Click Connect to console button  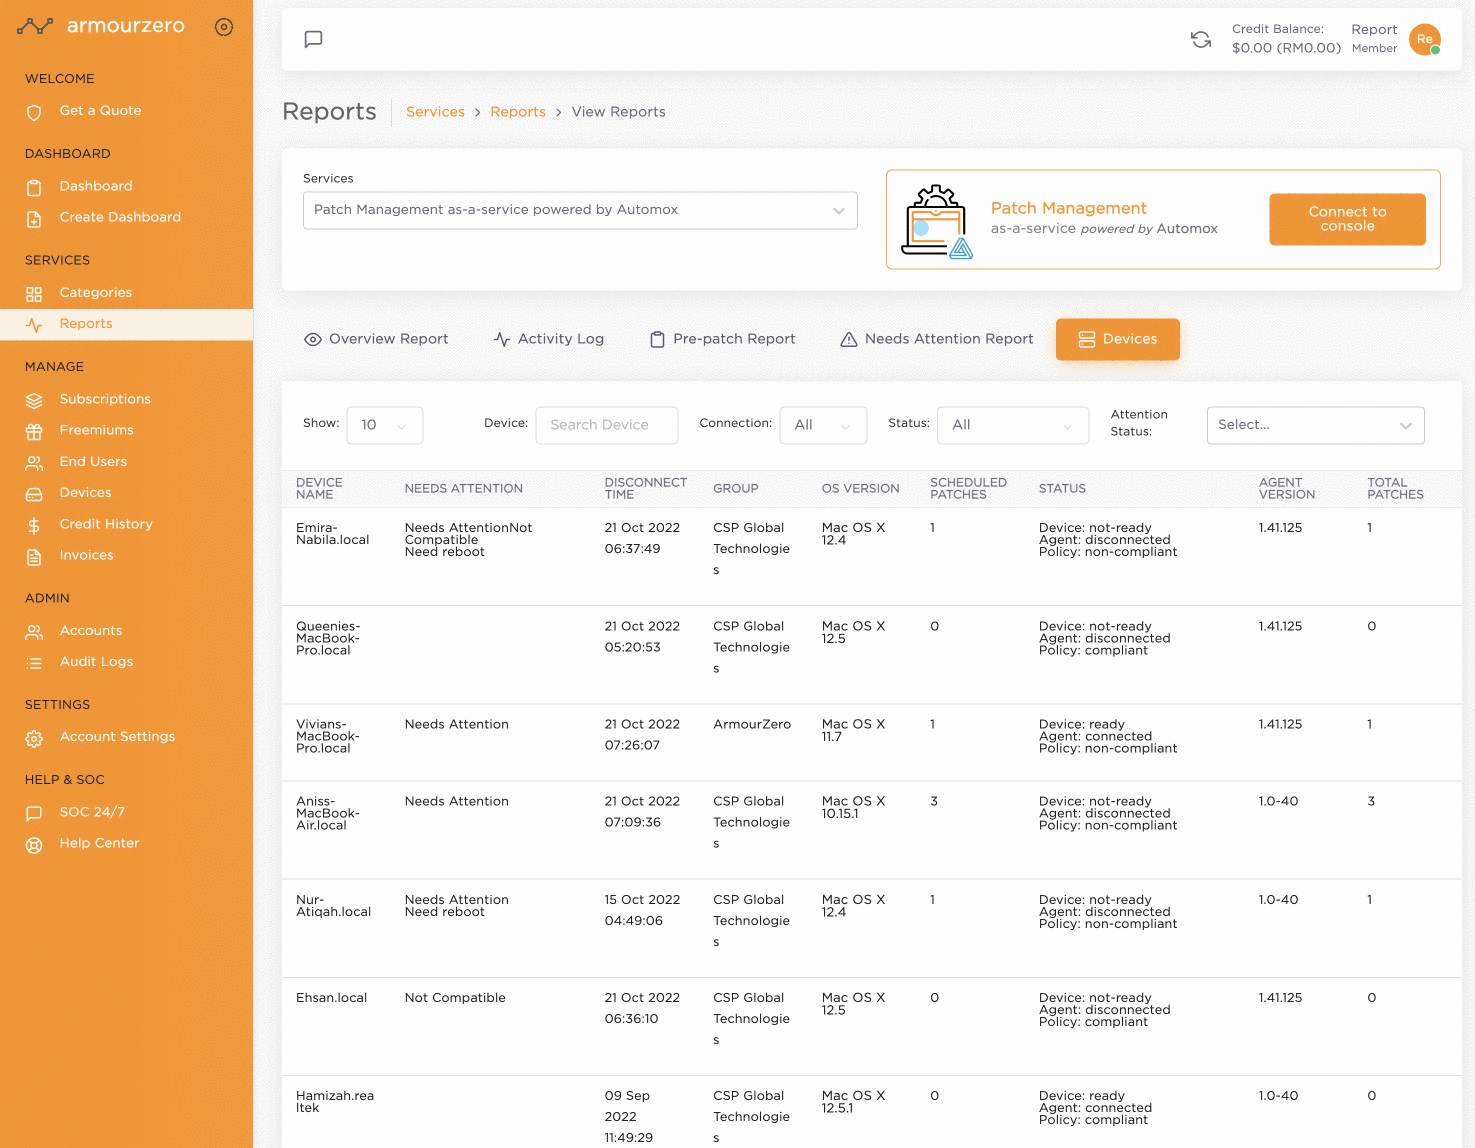tap(1347, 219)
